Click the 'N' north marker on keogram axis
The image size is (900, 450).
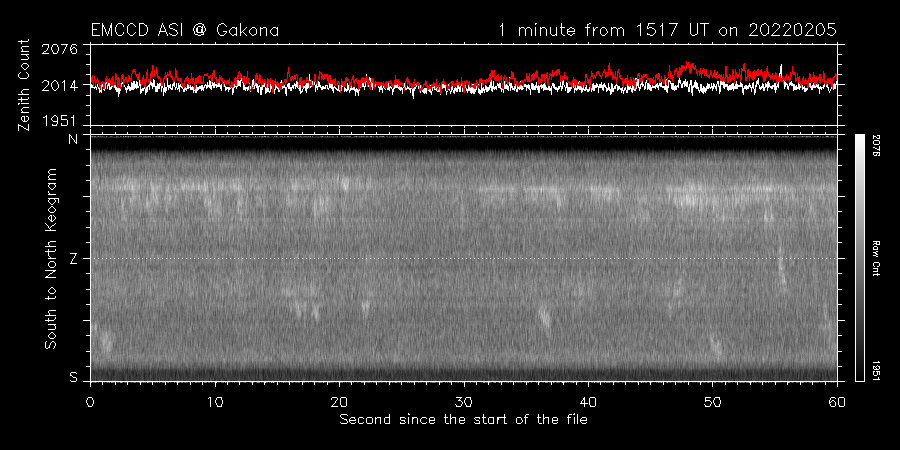[x=73, y=139]
